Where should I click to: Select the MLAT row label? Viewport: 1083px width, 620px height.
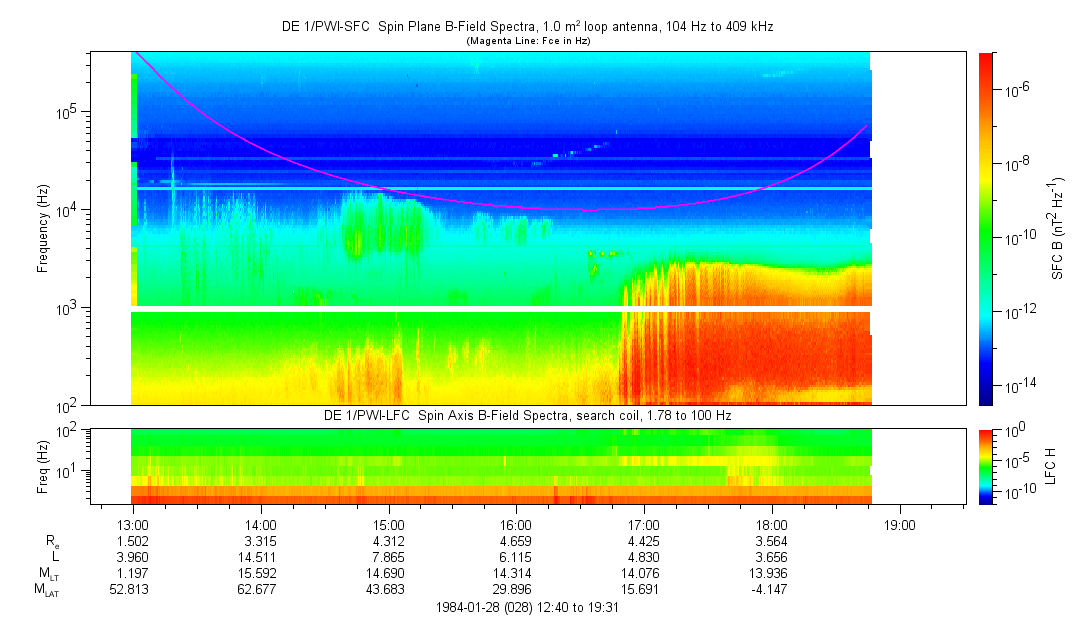click(47, 590)
